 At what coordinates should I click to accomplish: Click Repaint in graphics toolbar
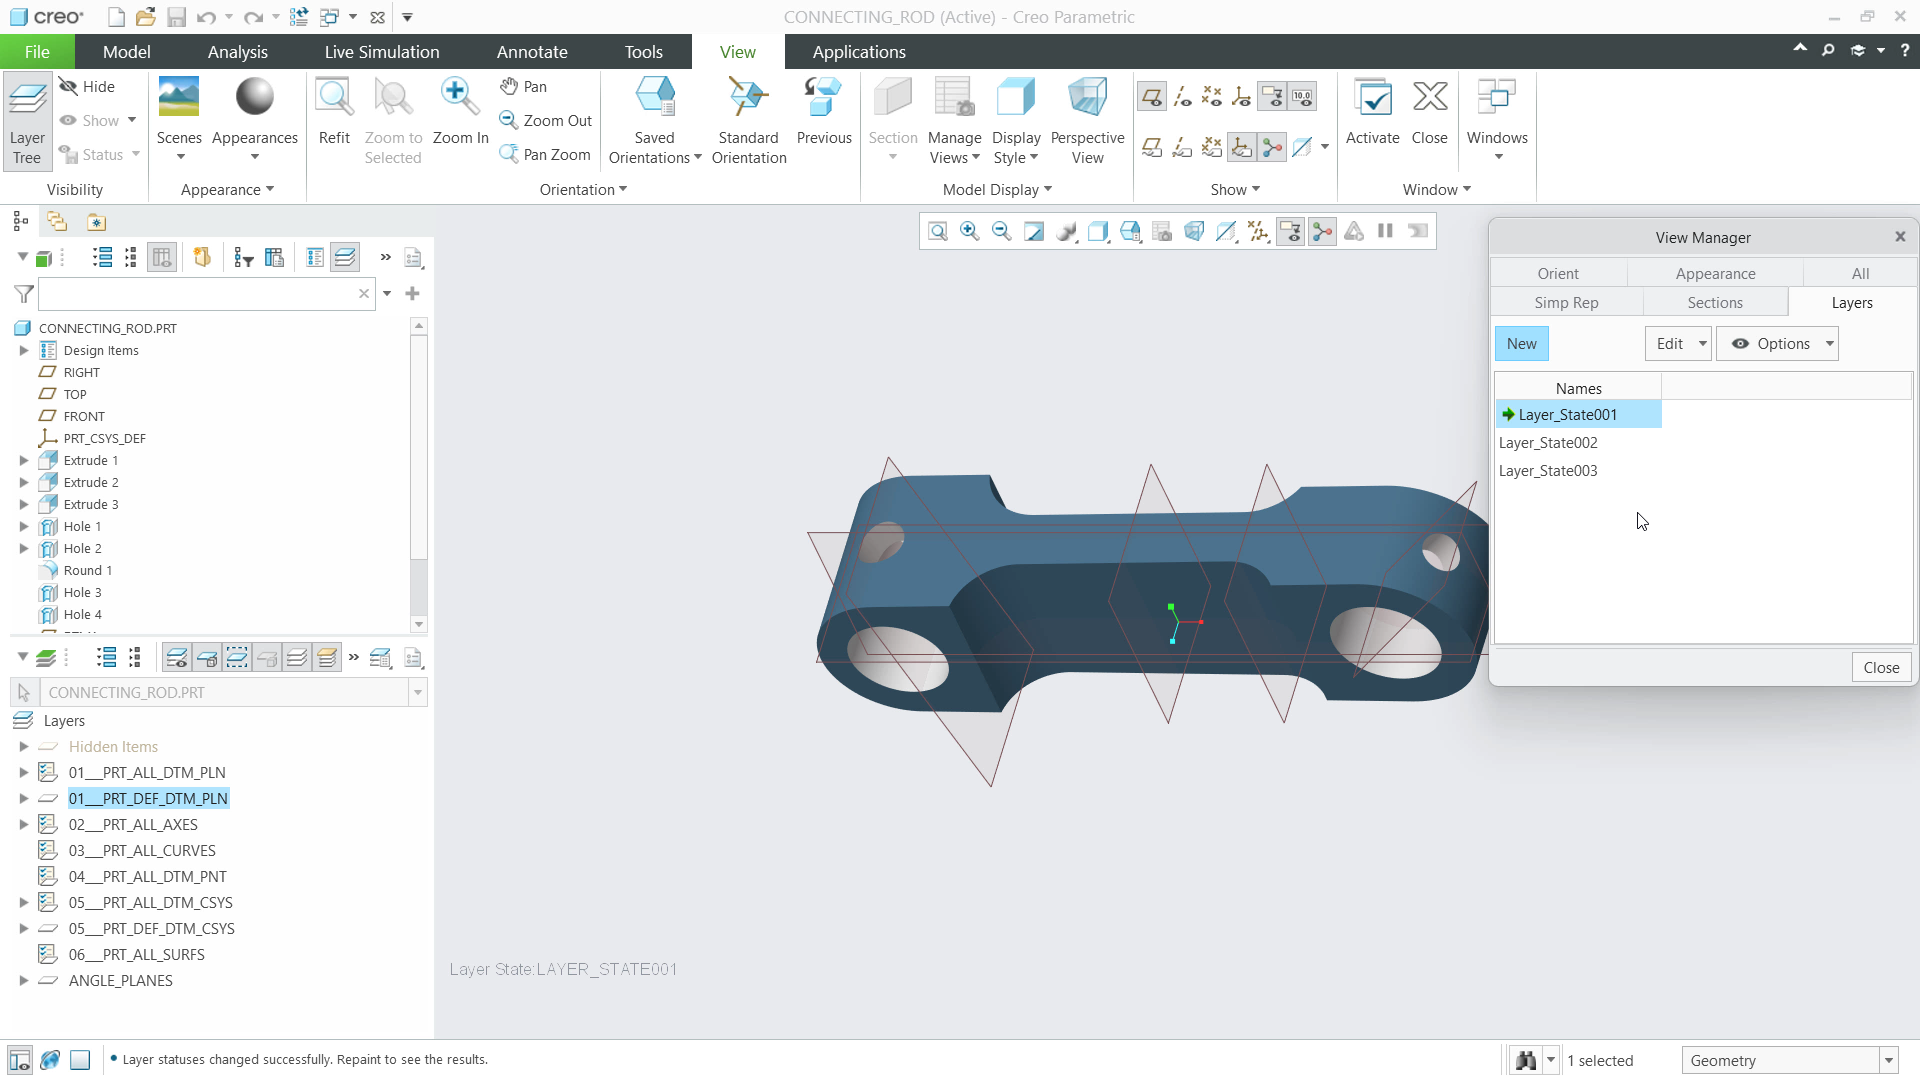(x=1034, y=232)
